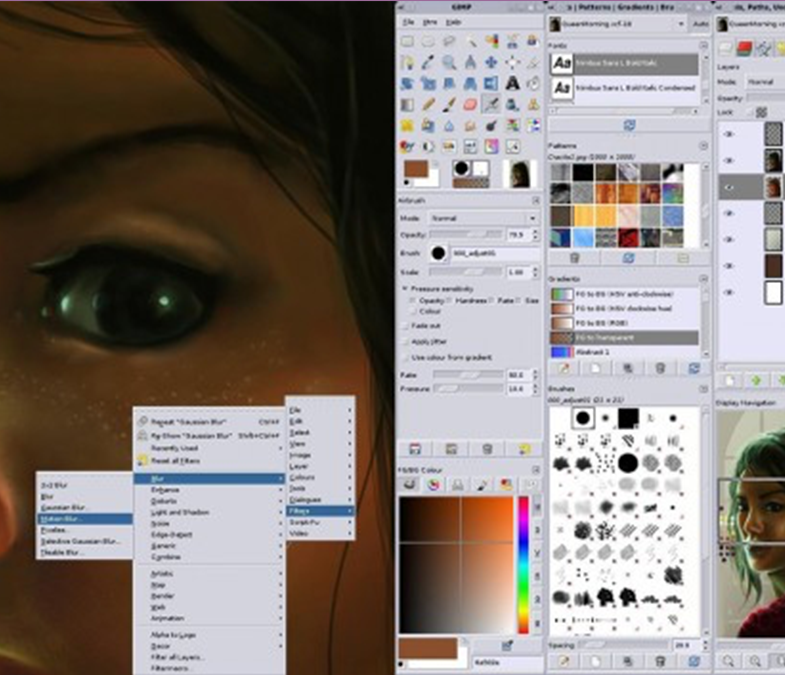Image resolution: width=785 pixels, height=675 pixels.
Task: Open the Xtns menu in the toolbox
Action: tap(430, 22)
